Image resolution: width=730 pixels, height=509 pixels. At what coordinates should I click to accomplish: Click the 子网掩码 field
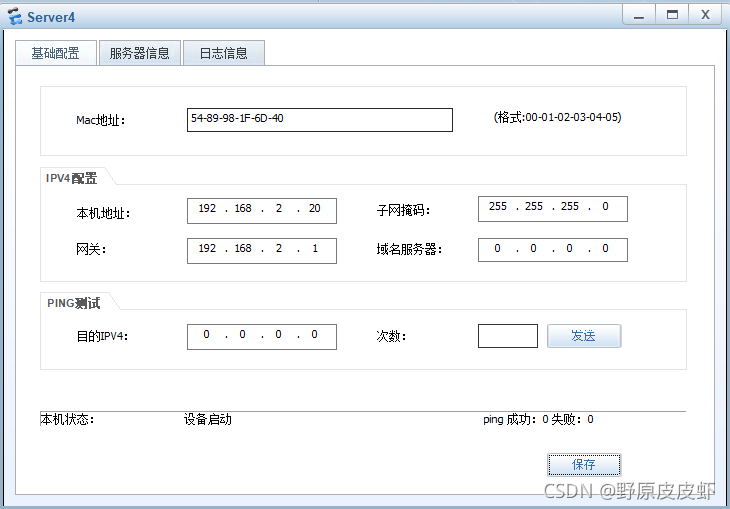point(553,209)
